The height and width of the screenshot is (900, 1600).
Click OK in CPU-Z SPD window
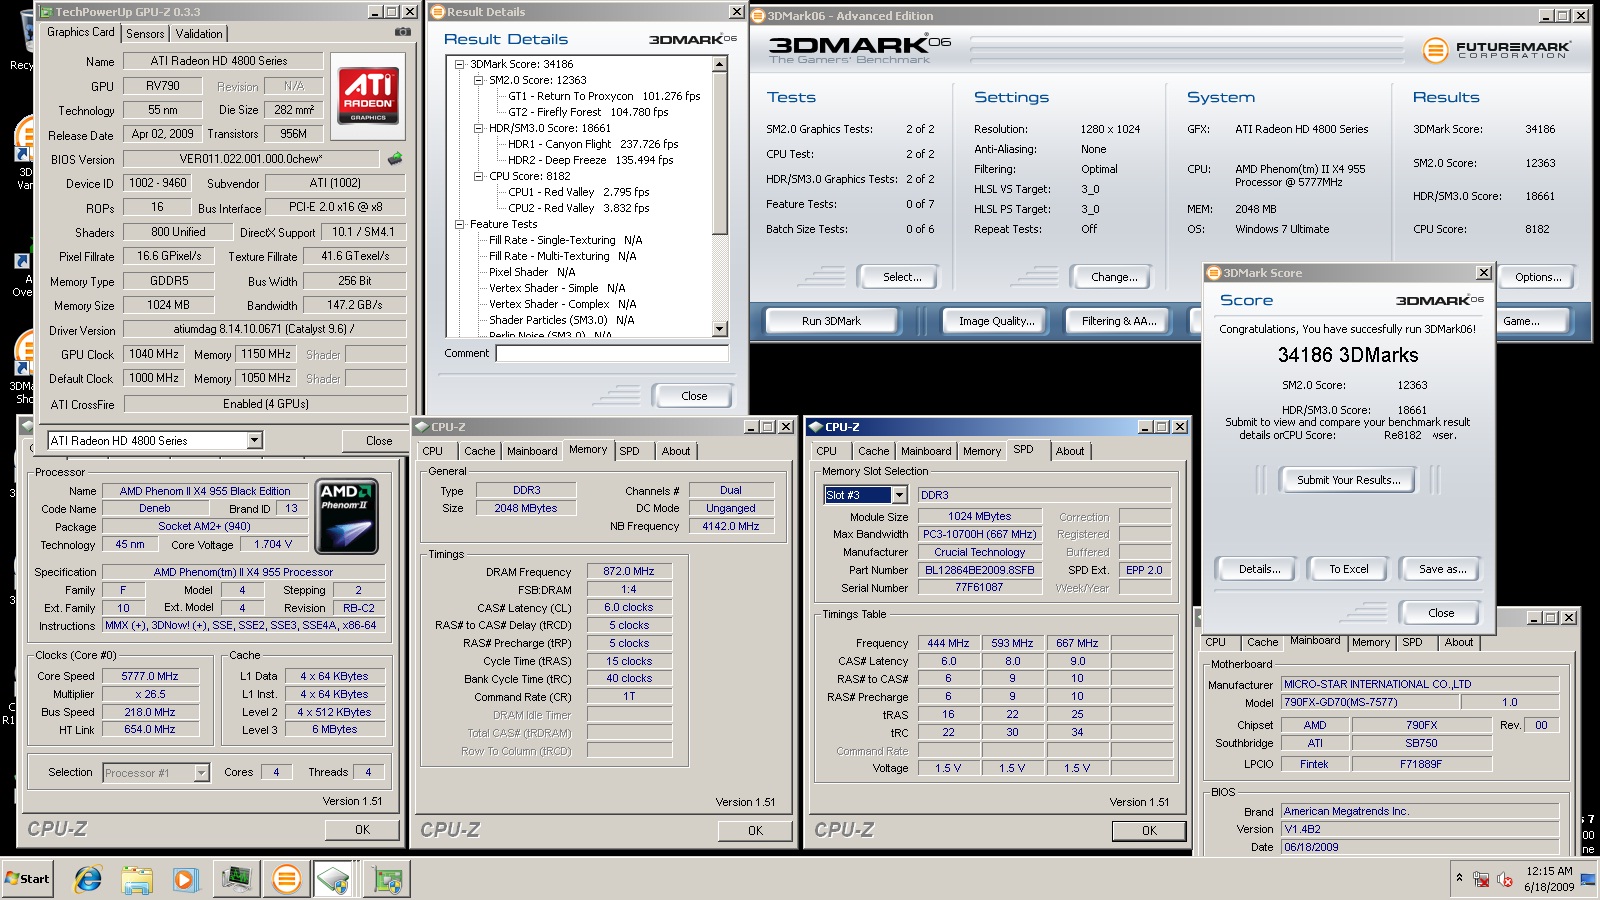[x=1149, y=830]
